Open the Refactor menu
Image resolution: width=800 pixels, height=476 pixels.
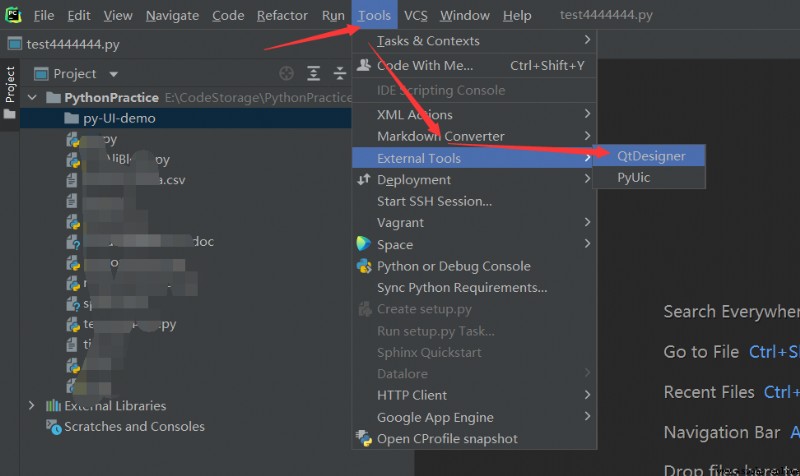coord(282,16)
